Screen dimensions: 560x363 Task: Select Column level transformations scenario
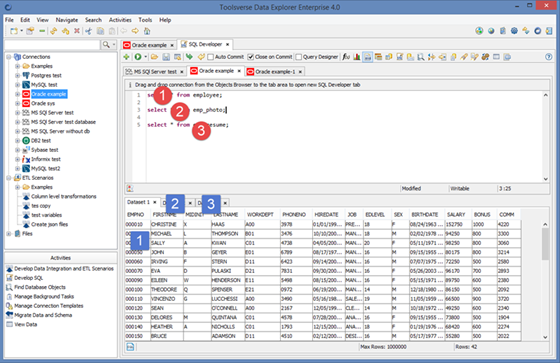64,196
